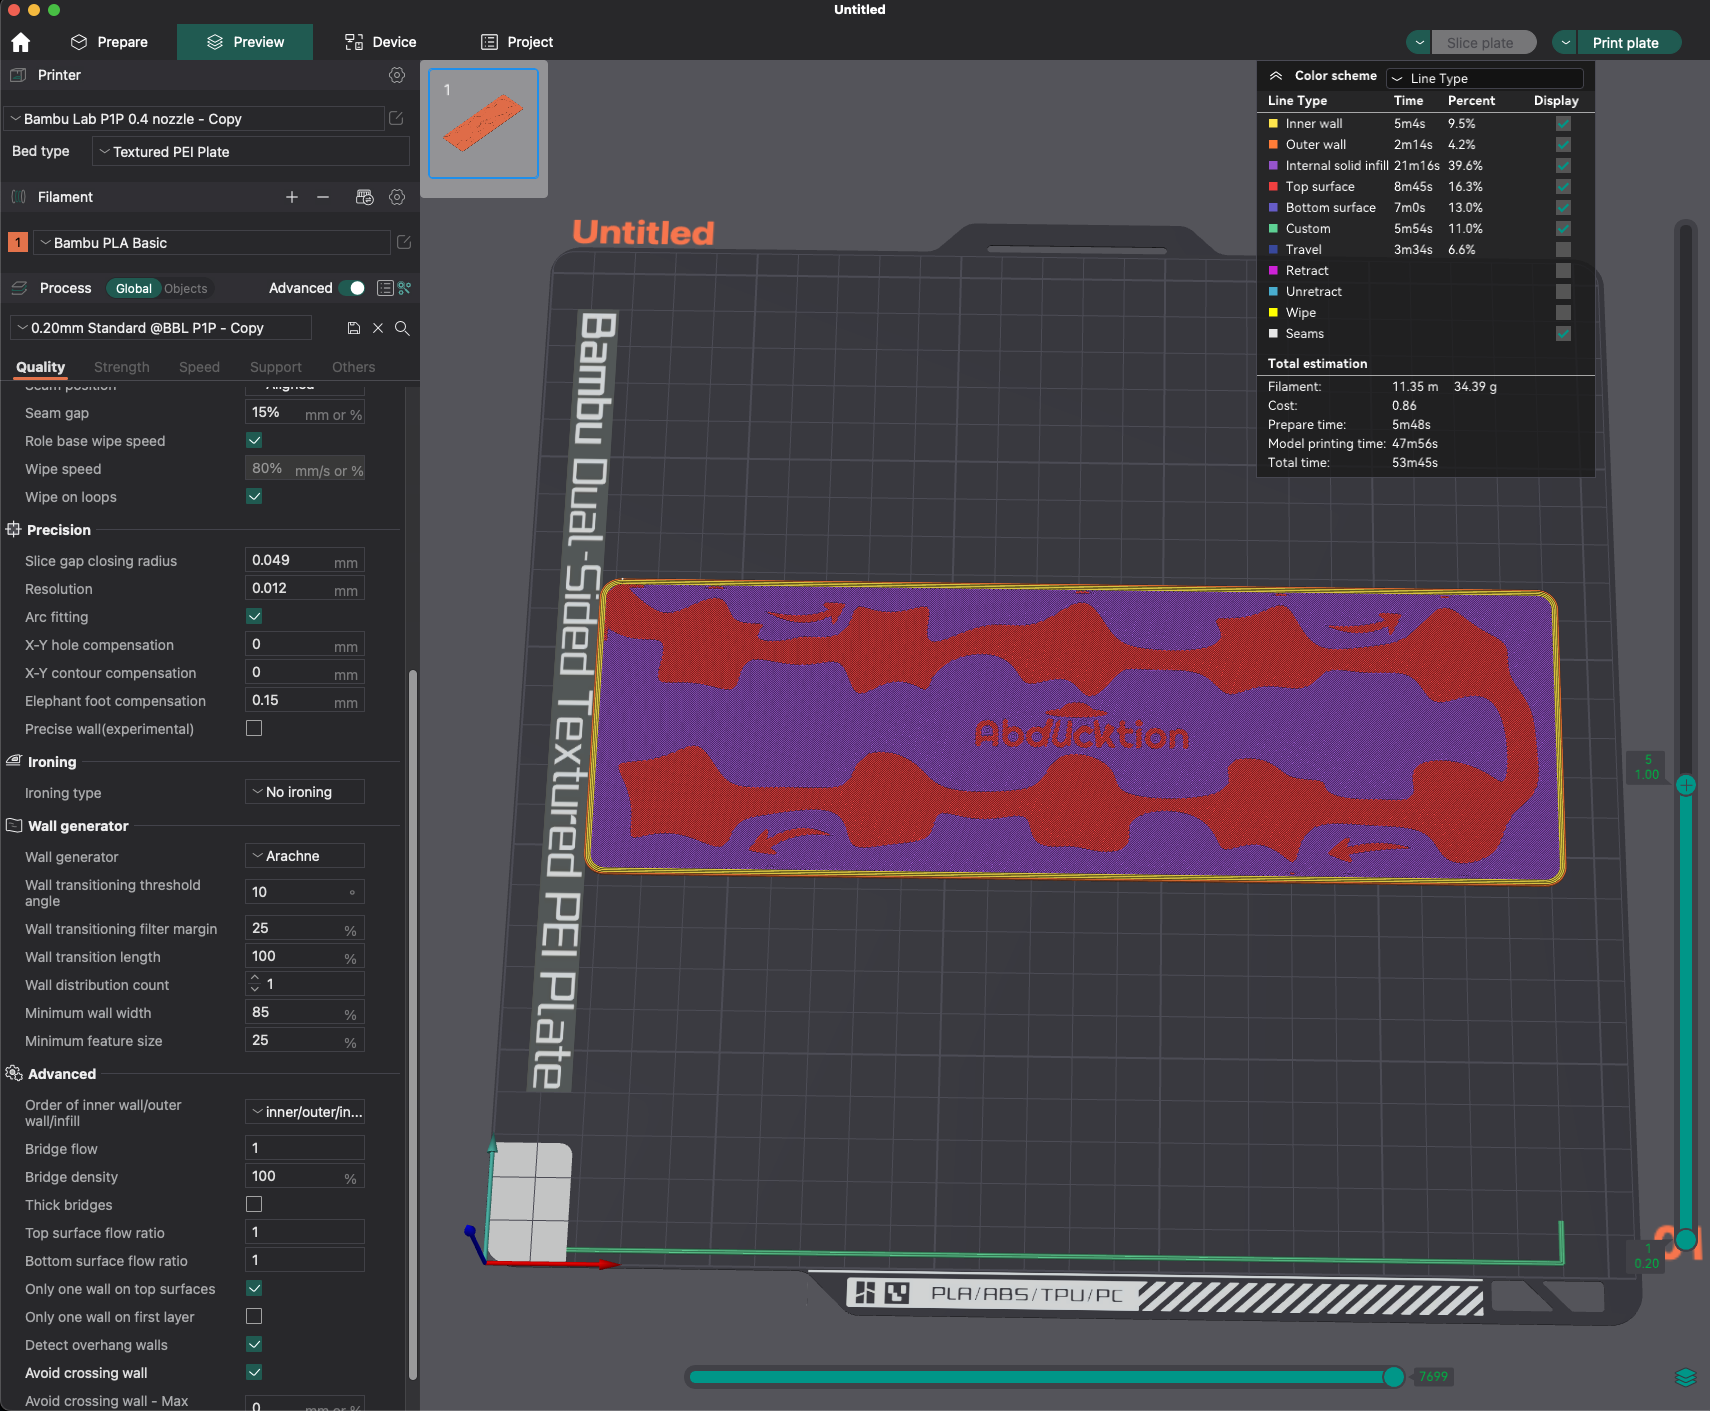Open the Slice plate options arrow
This screenshot has width=1710, height=1411.
(1419, 42)
